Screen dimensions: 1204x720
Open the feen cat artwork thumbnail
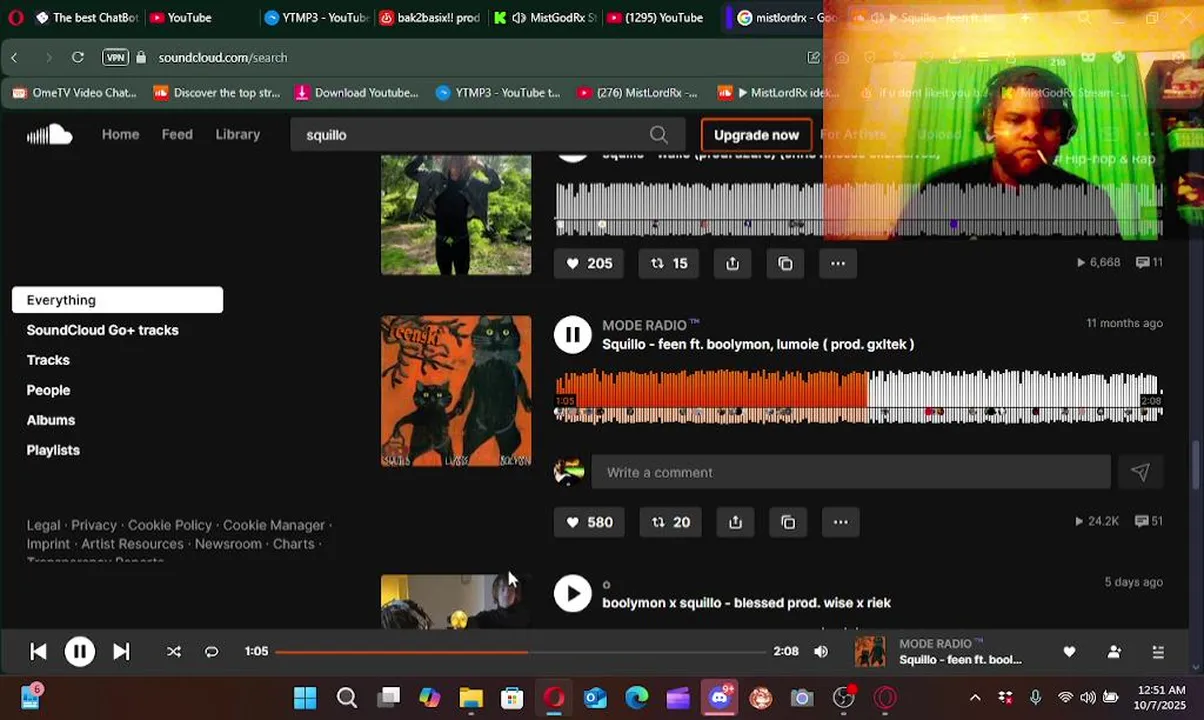456,391
